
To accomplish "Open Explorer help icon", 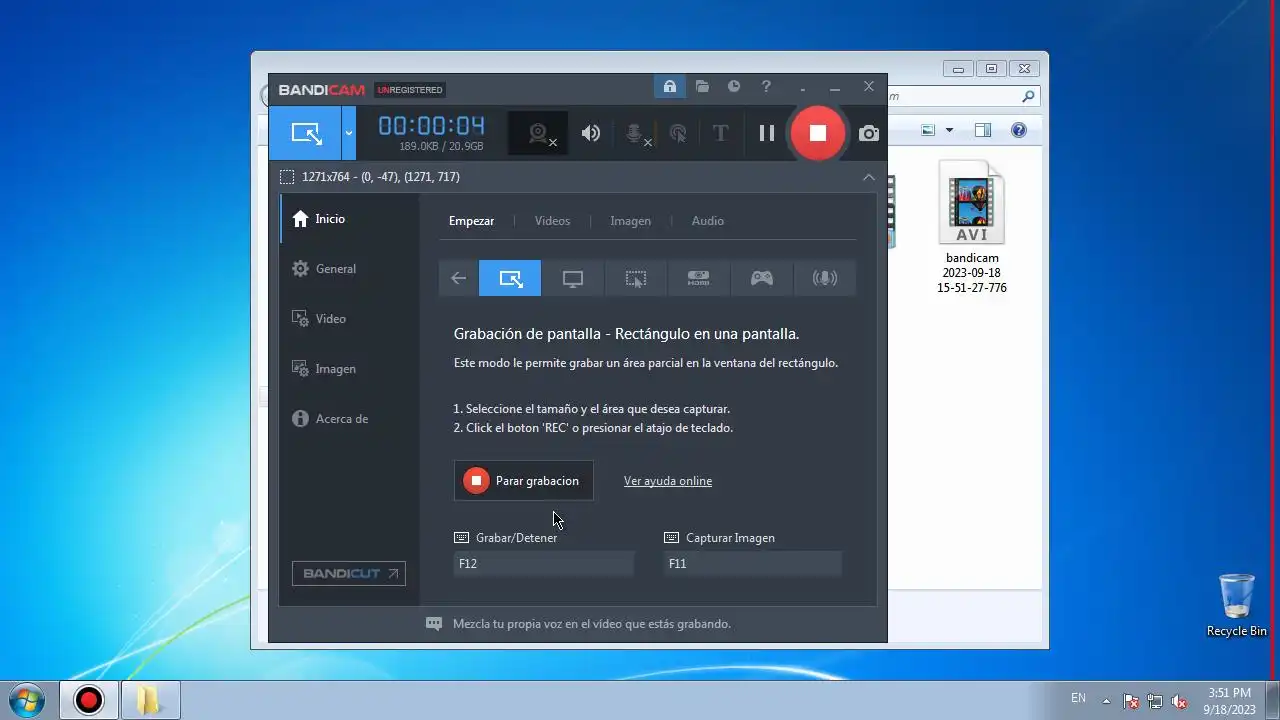I will pos(1019,130).
